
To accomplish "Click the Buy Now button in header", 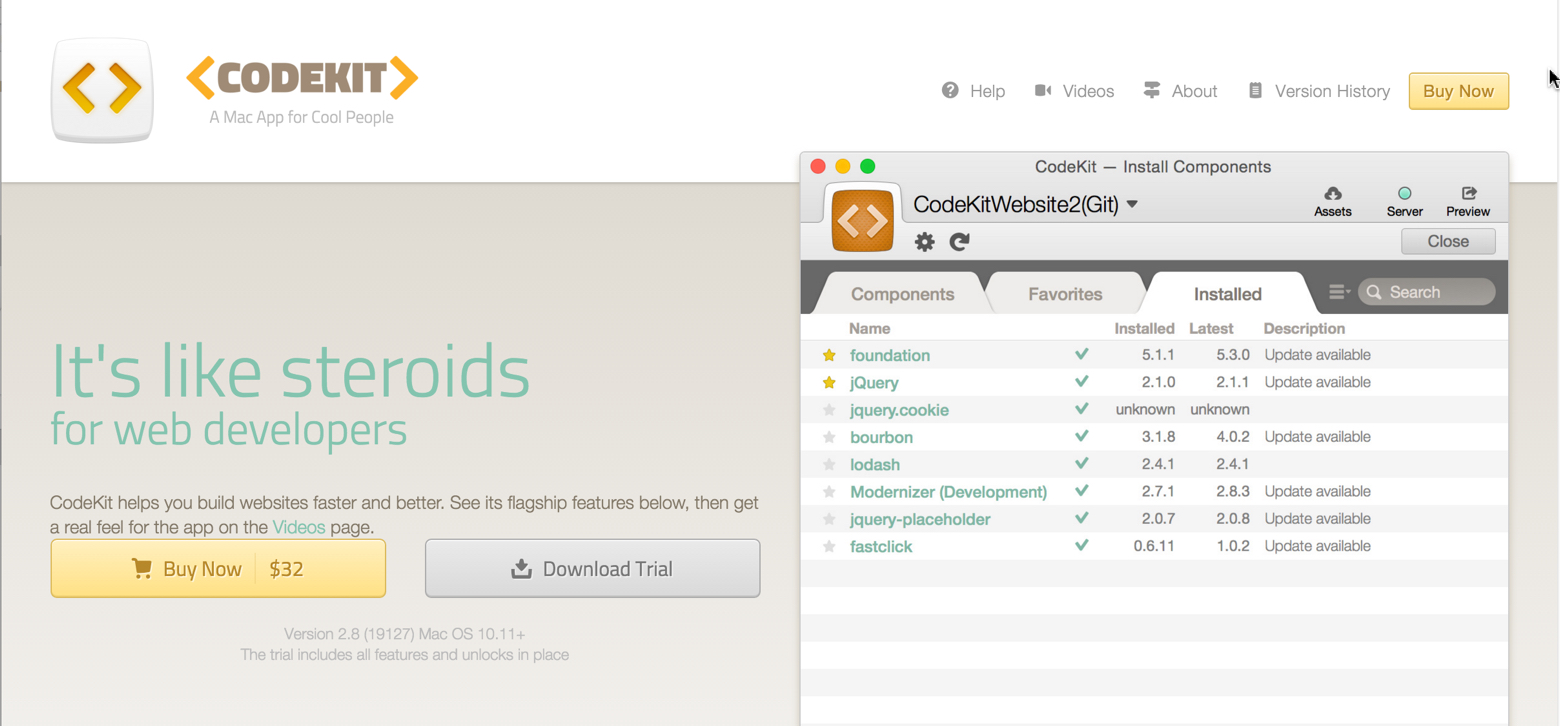I will pos(1458,91).
